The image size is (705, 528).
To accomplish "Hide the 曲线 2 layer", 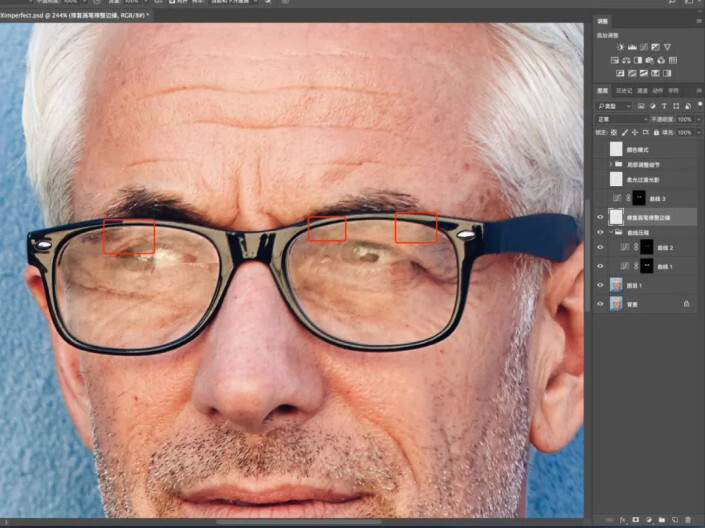I will (601, 247).
